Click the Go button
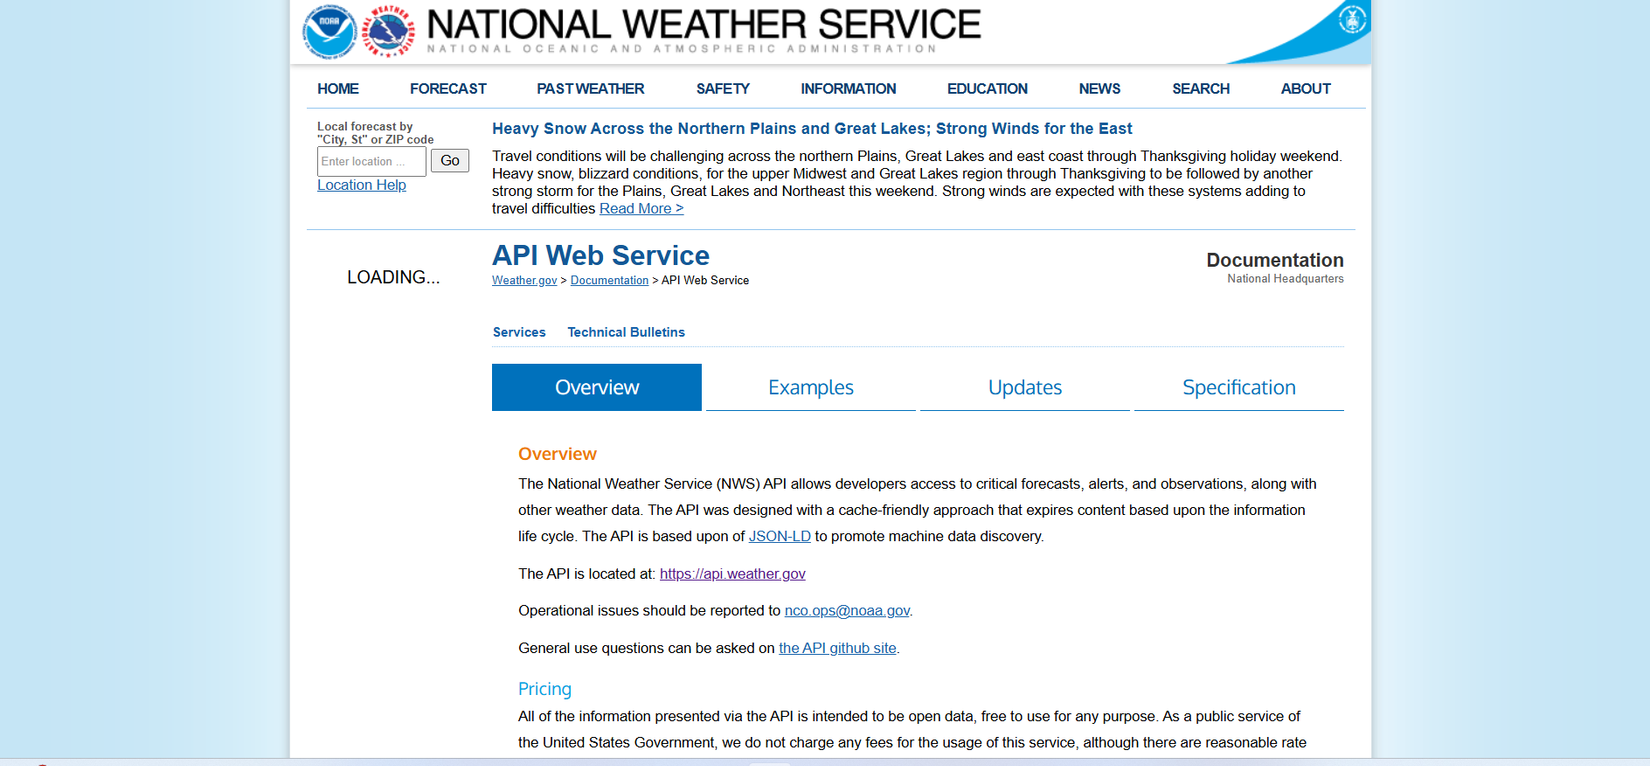Viewport: 1650px width, 766px height. point(450,160)
